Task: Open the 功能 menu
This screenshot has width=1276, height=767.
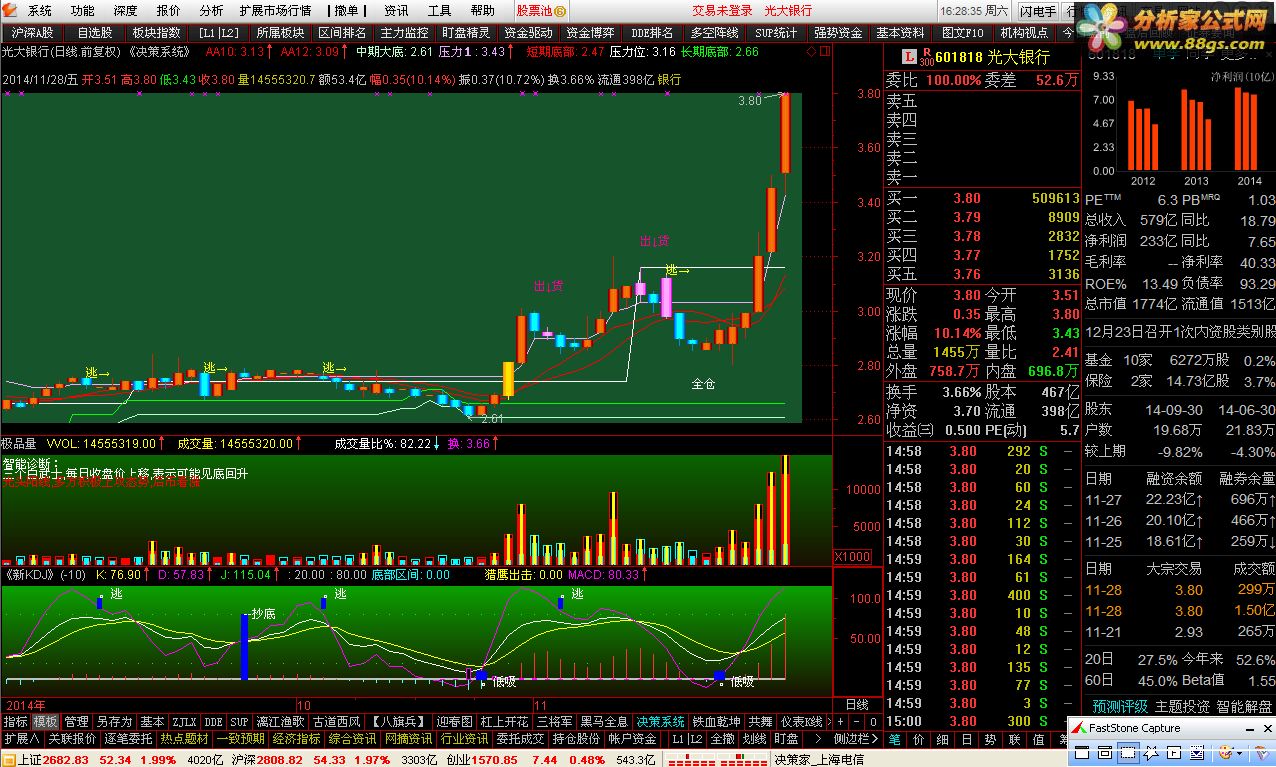Action: (83, 11)
